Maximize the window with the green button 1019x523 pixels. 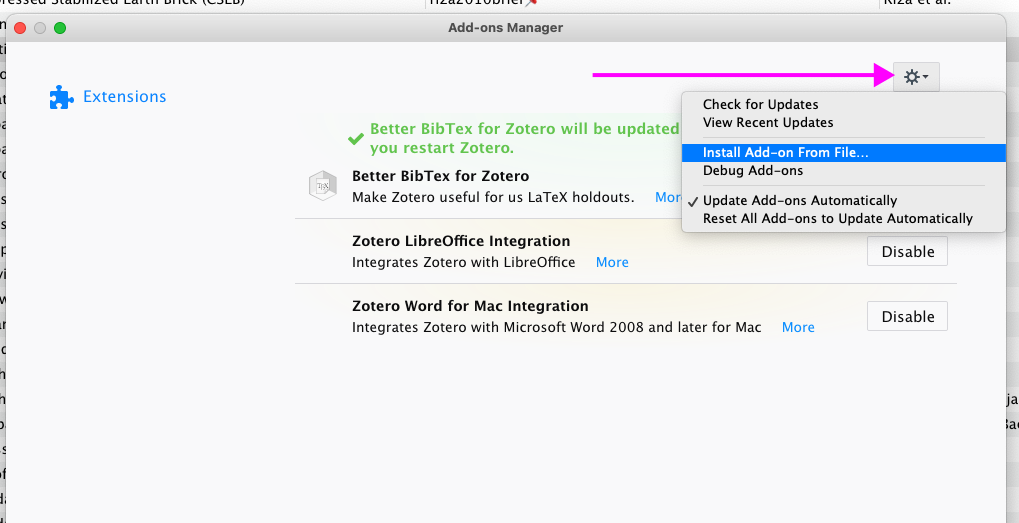[60, 28]
